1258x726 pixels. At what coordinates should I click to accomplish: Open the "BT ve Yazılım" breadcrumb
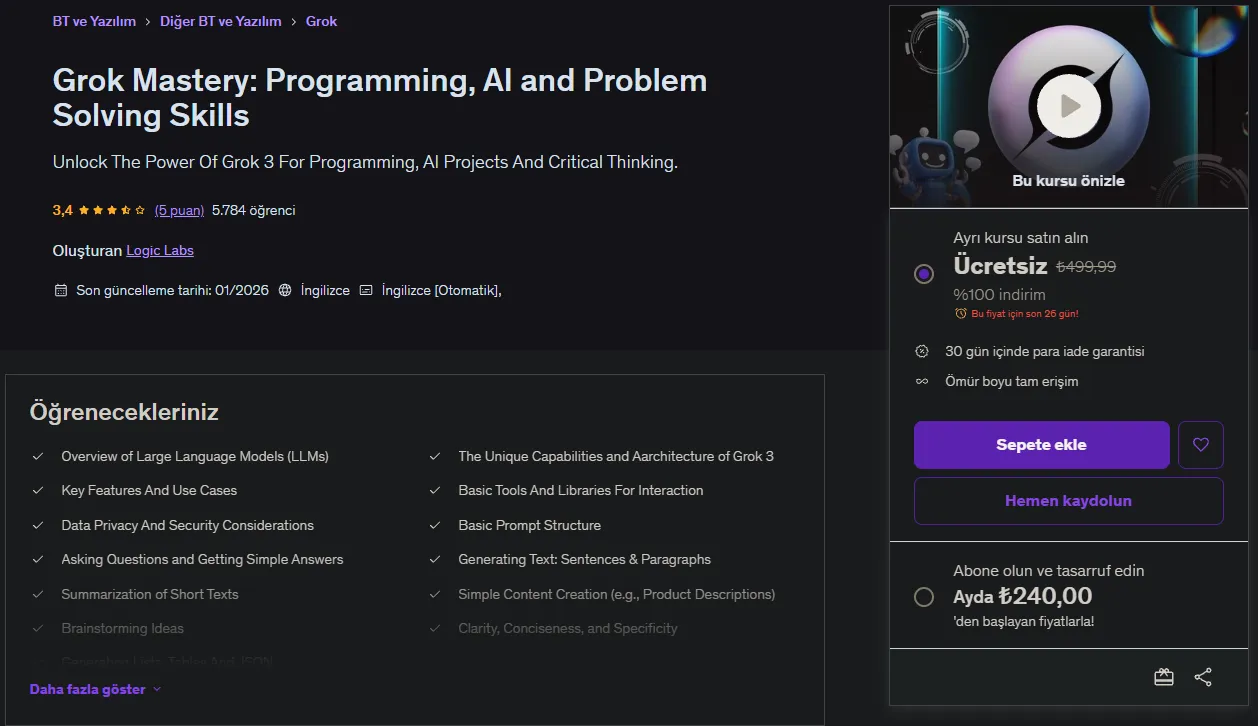click(x=94, y=21)
